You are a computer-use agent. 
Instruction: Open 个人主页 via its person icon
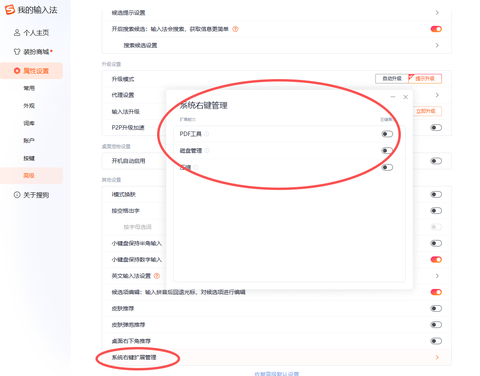(x=17, y=33)
